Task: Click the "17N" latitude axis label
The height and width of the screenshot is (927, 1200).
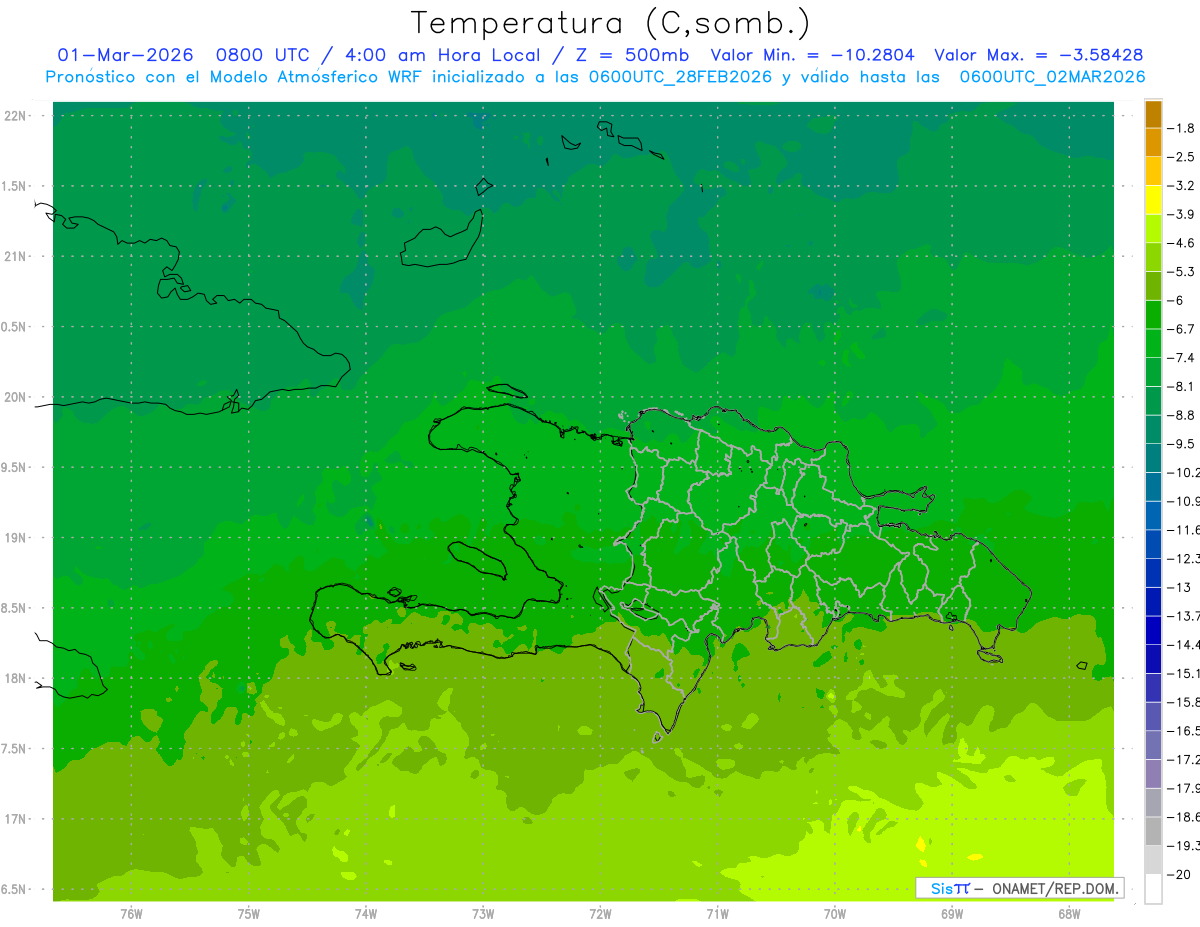Action: pos(15,819)
